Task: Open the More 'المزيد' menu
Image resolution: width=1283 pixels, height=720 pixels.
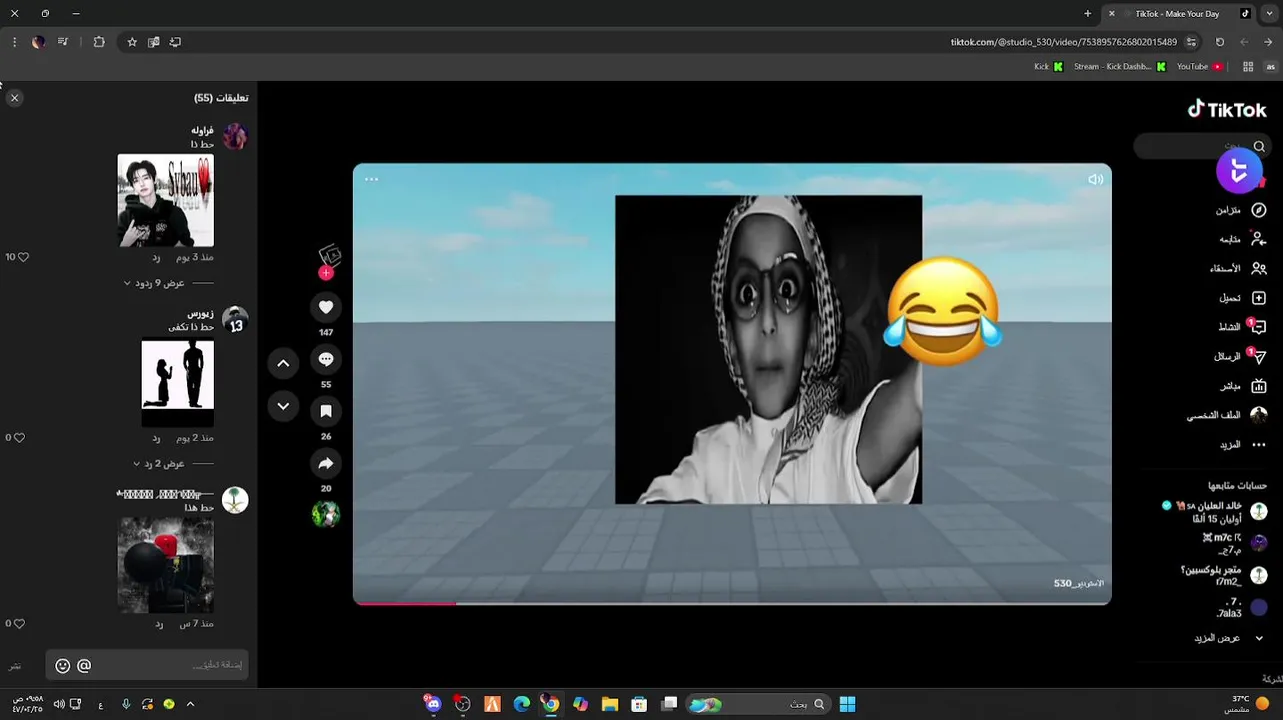Action: 1242,444
